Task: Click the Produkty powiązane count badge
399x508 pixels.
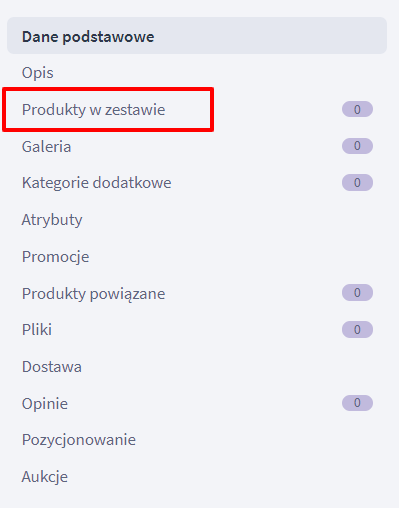Action: point(357,293)
